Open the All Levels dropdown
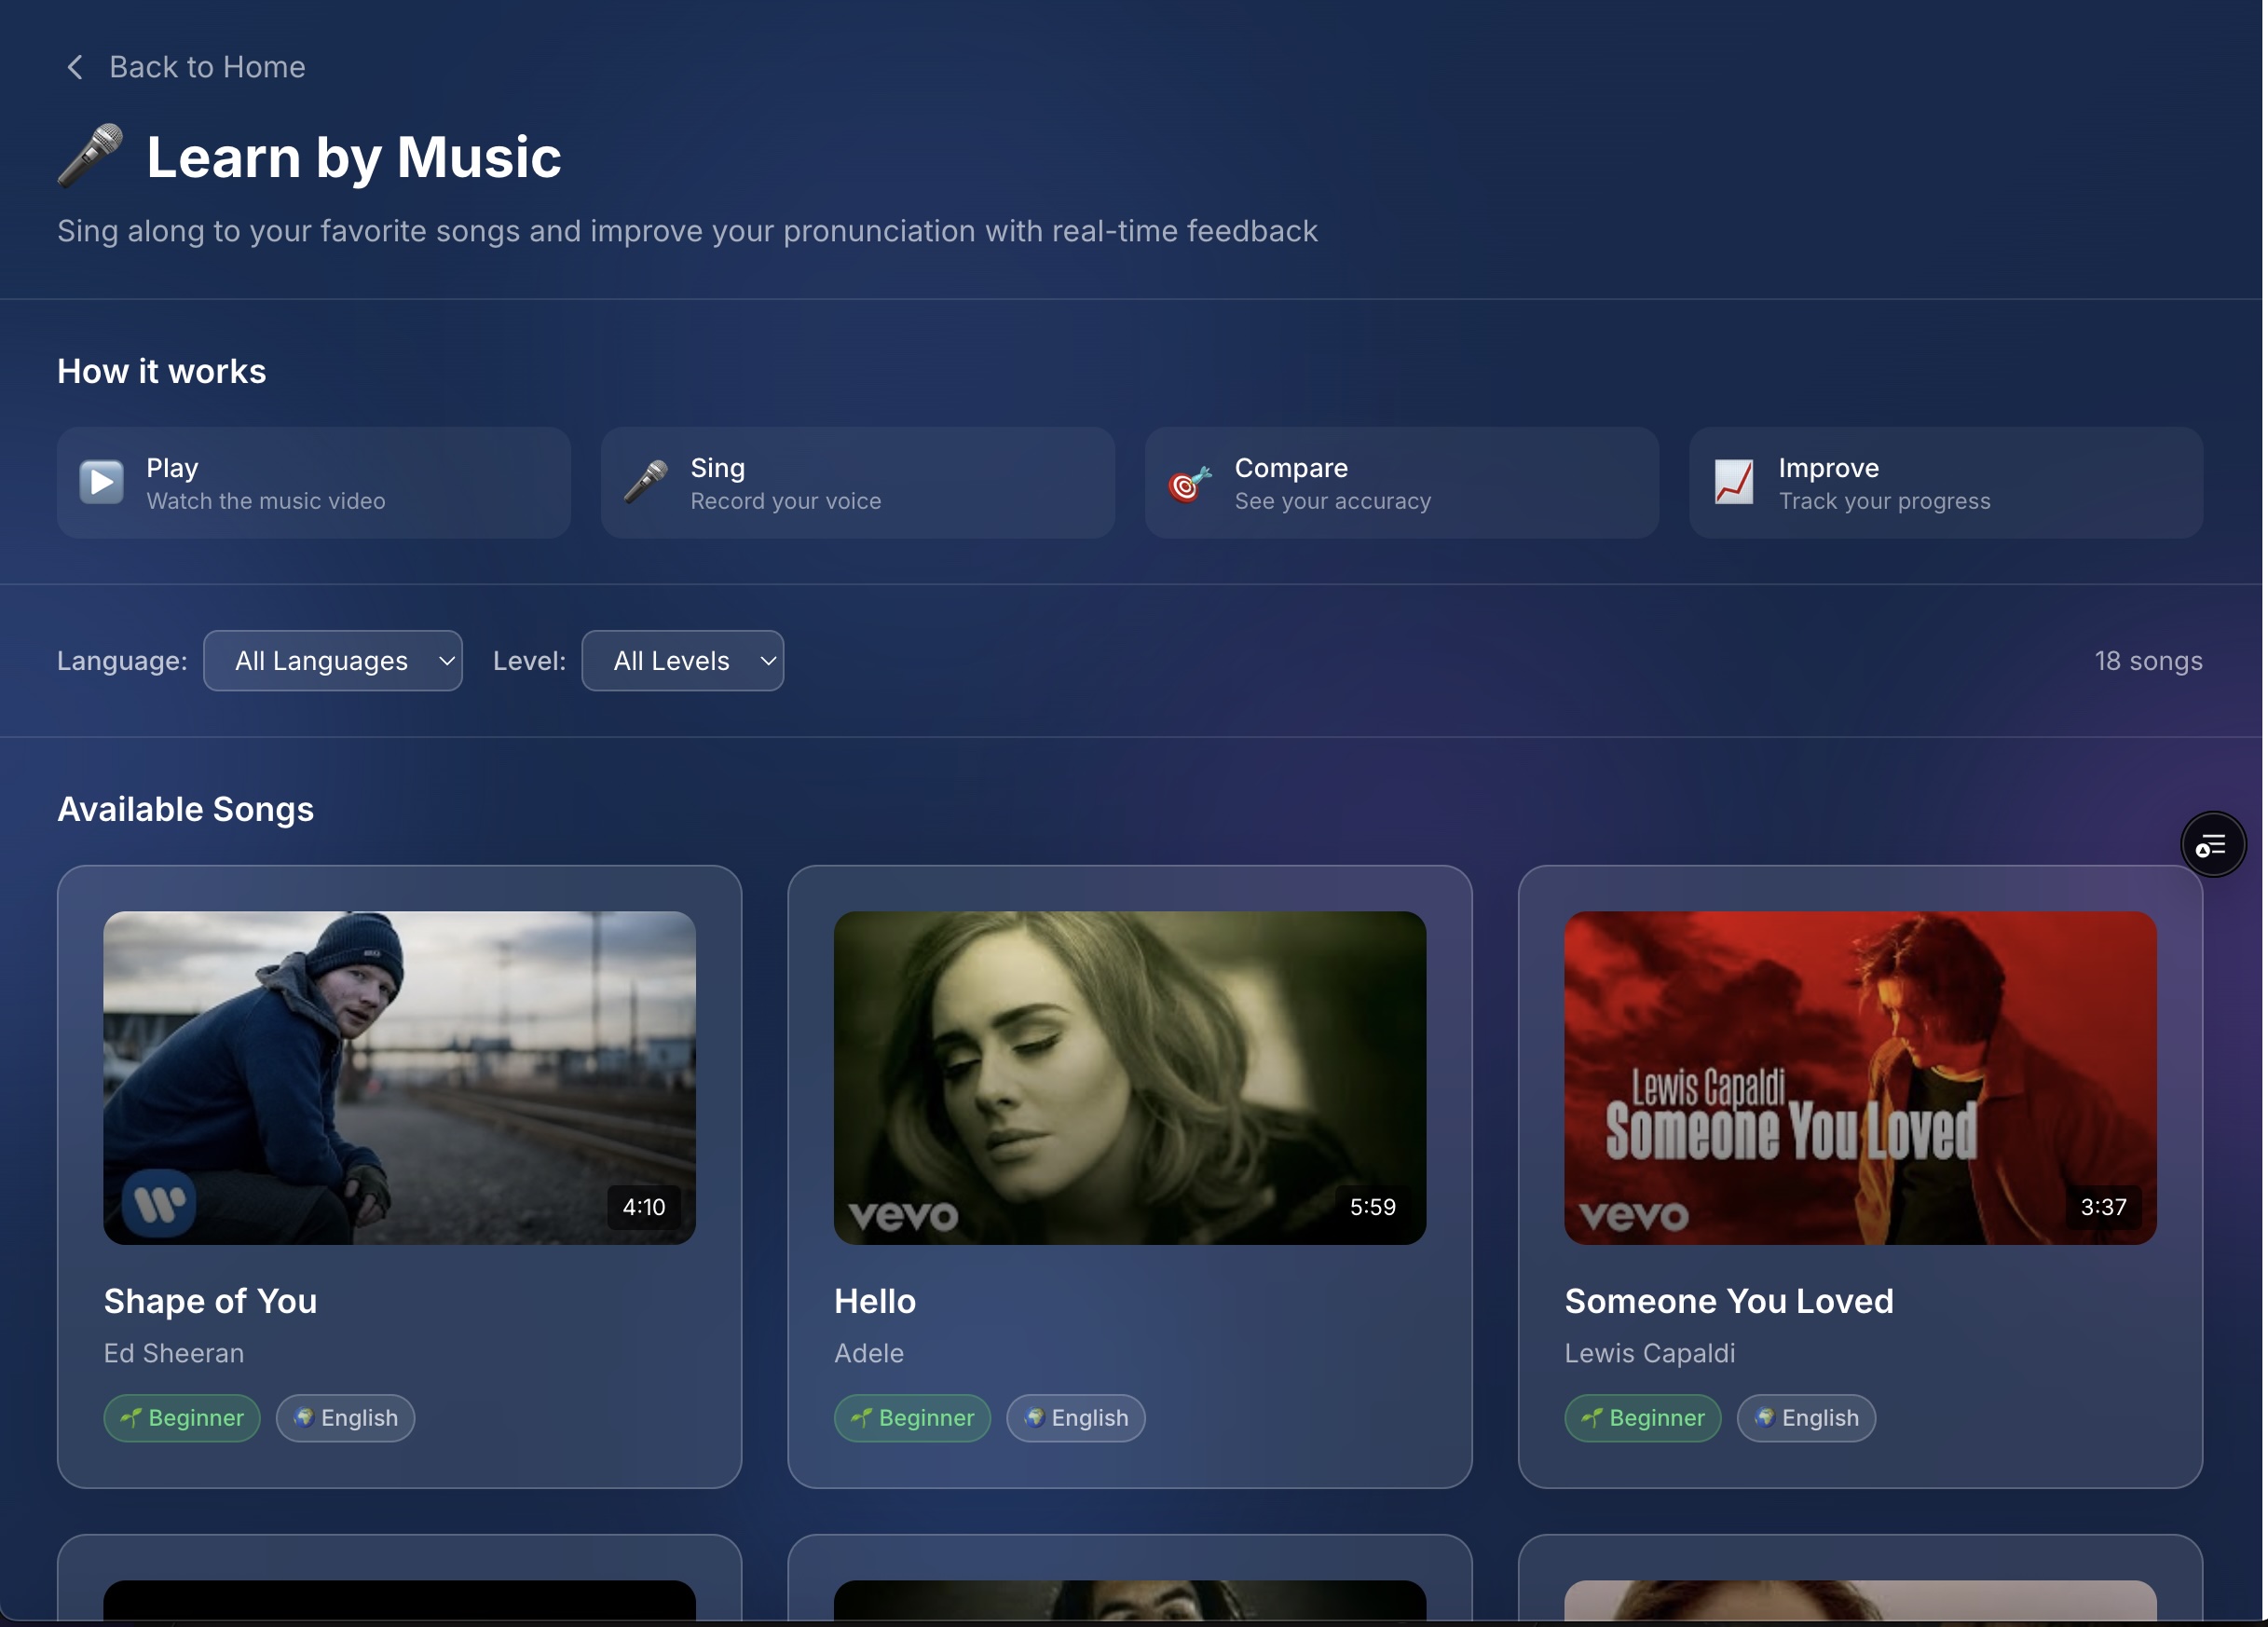This screenshot has height=1627, width=2268. [683, 661]
